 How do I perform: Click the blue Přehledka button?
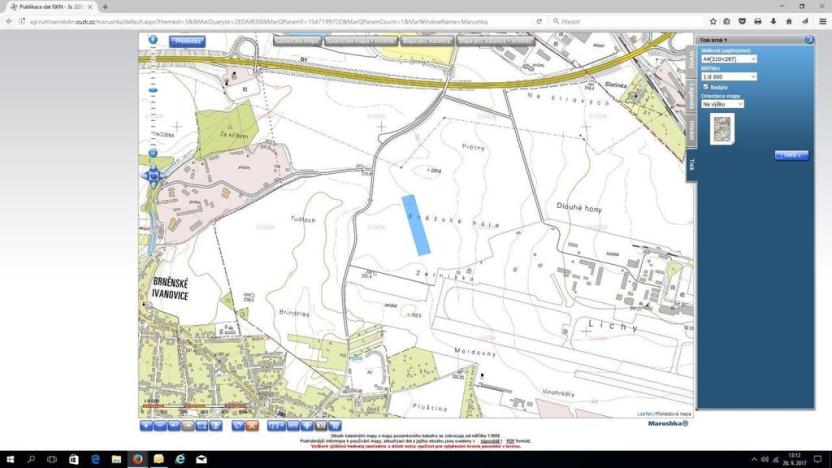coord(187,42)
